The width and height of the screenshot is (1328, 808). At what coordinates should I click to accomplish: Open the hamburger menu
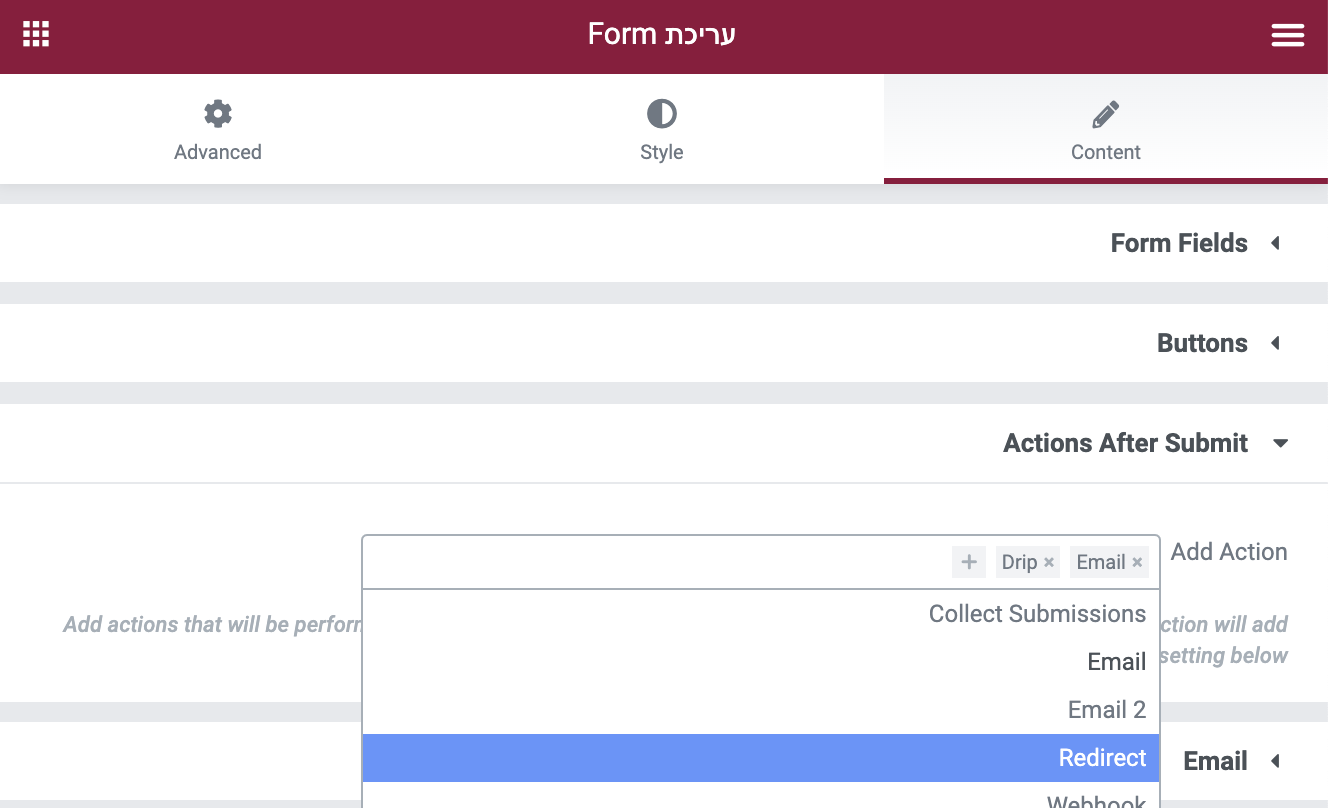click(x=1287, y=35)
